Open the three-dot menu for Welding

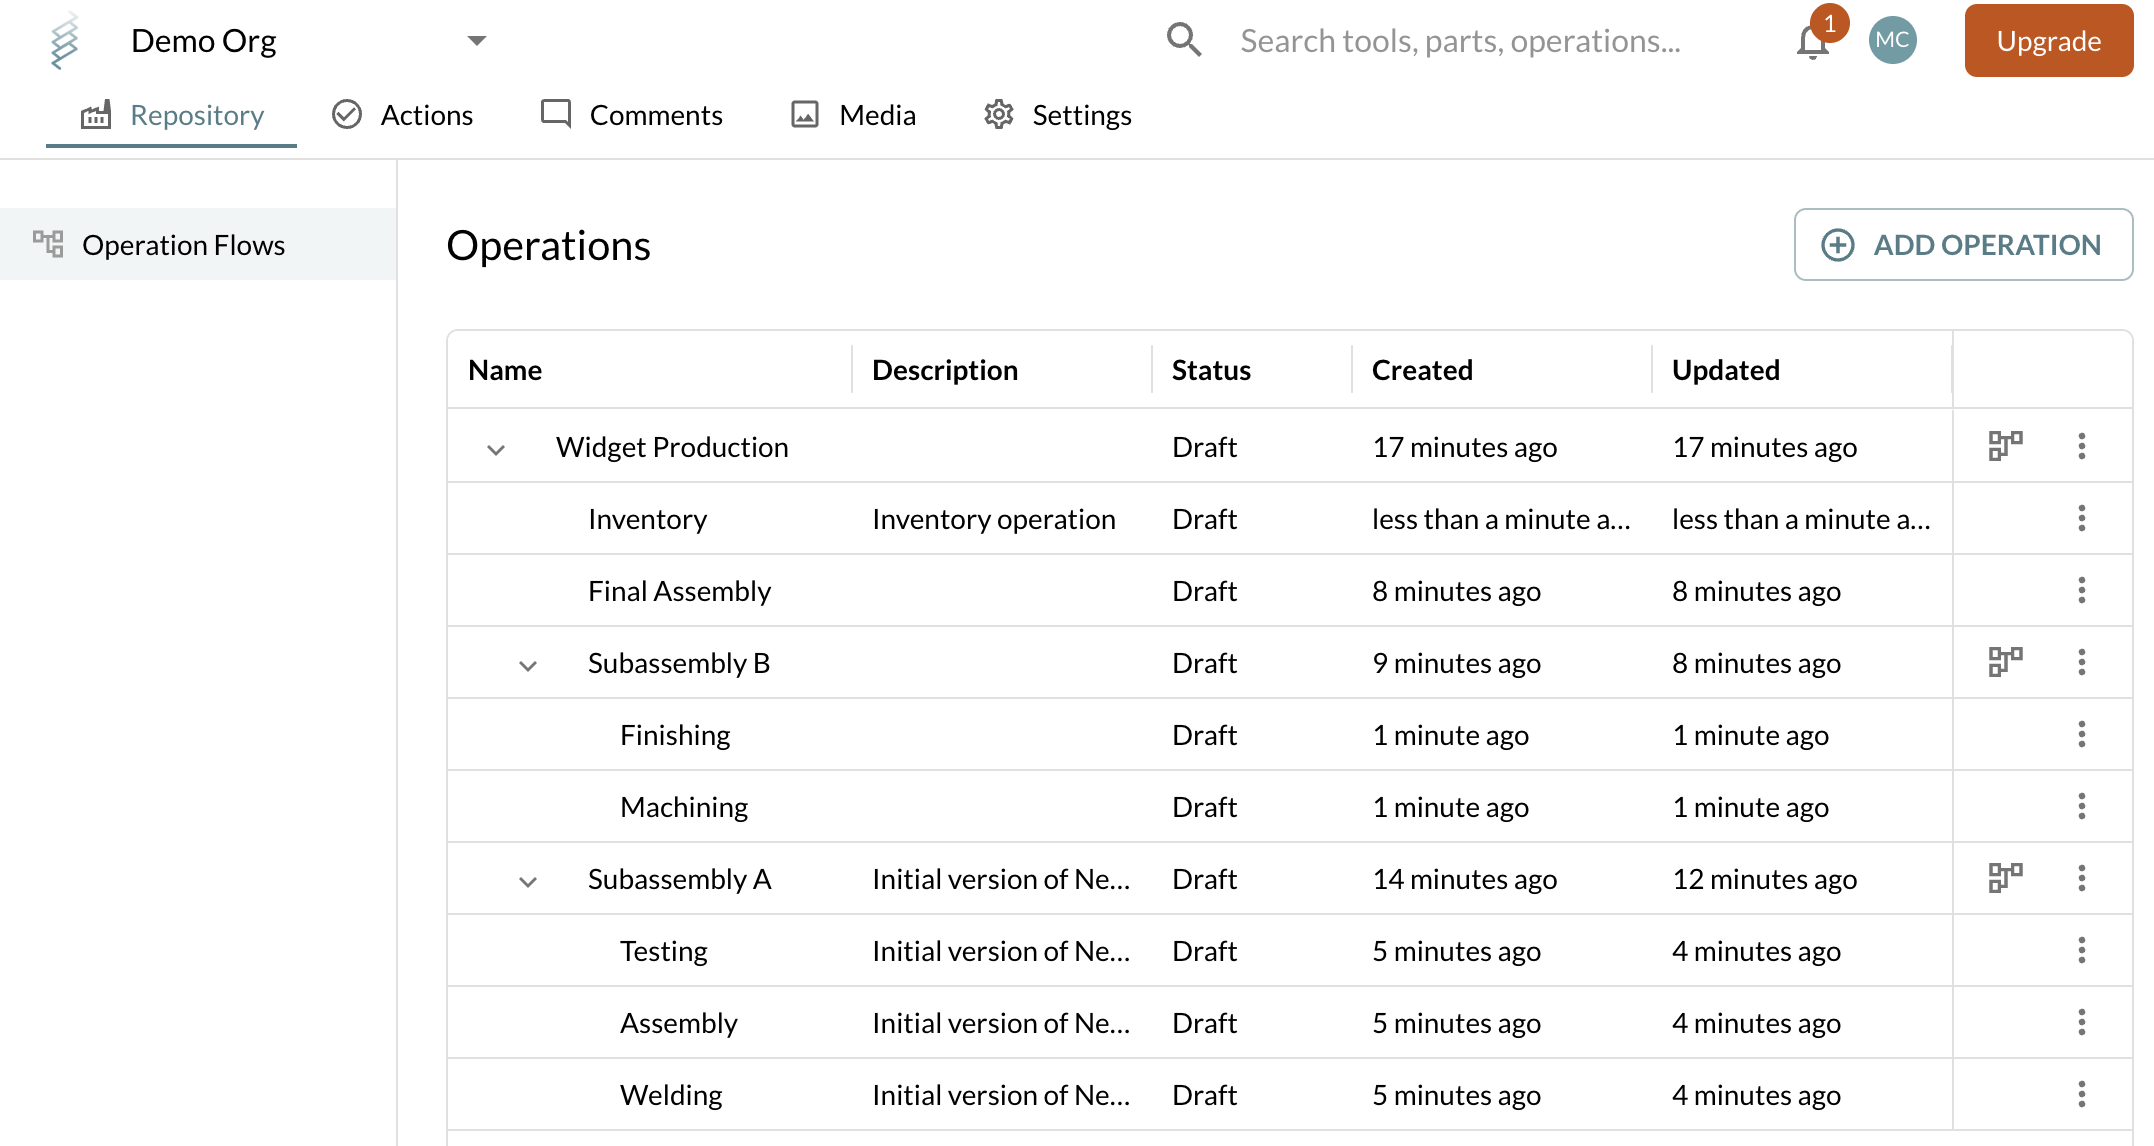[x=2081, y=1094]
